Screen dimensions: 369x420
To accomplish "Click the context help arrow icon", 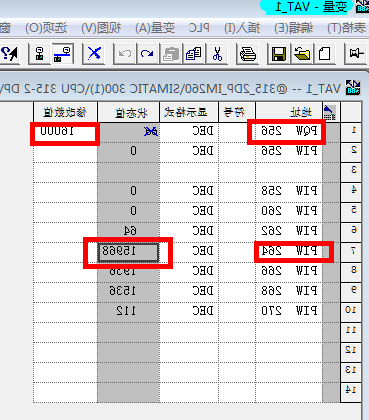I will 9,53.
